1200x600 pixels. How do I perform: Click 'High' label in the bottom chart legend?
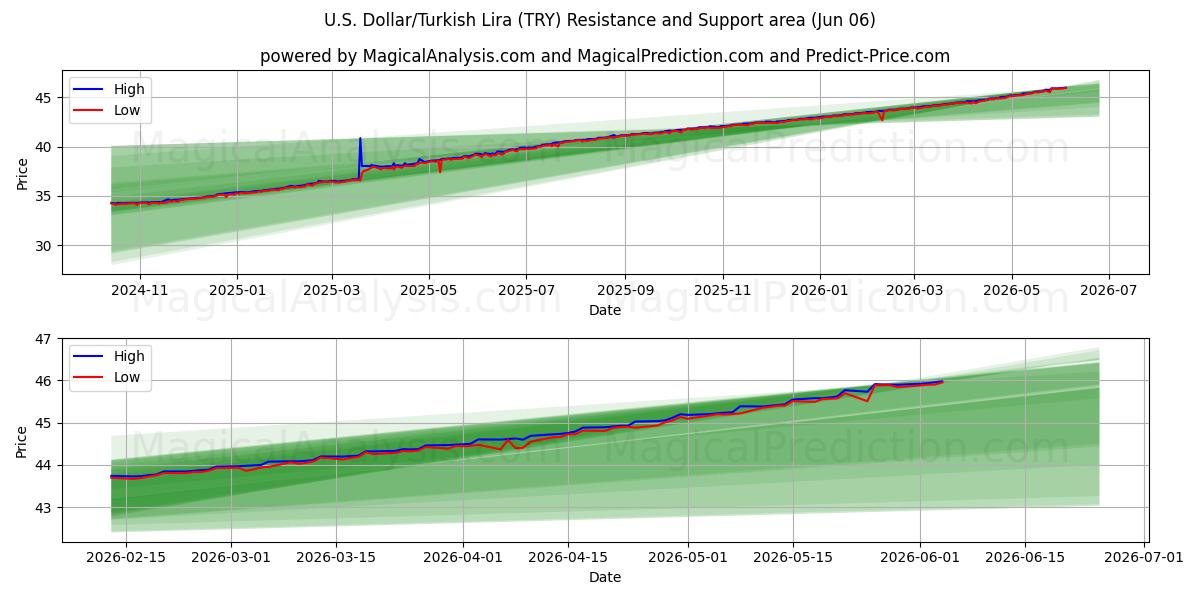pos(129,356)
